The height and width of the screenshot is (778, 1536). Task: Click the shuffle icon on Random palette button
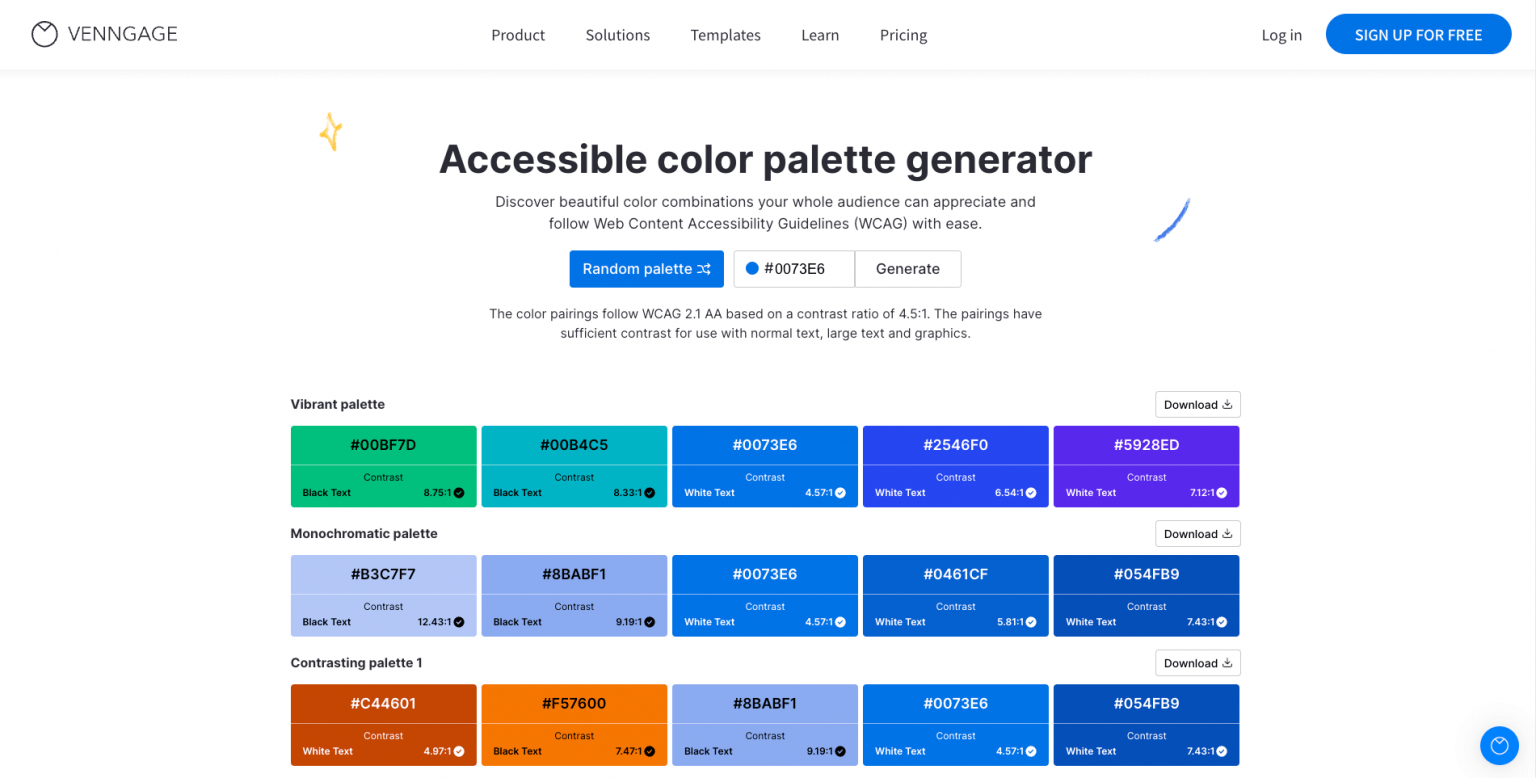703,268
